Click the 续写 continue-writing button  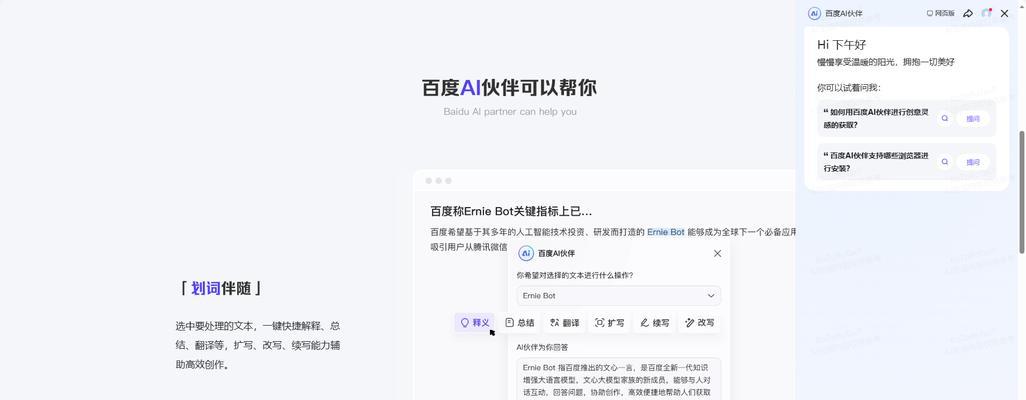point(654,323)
